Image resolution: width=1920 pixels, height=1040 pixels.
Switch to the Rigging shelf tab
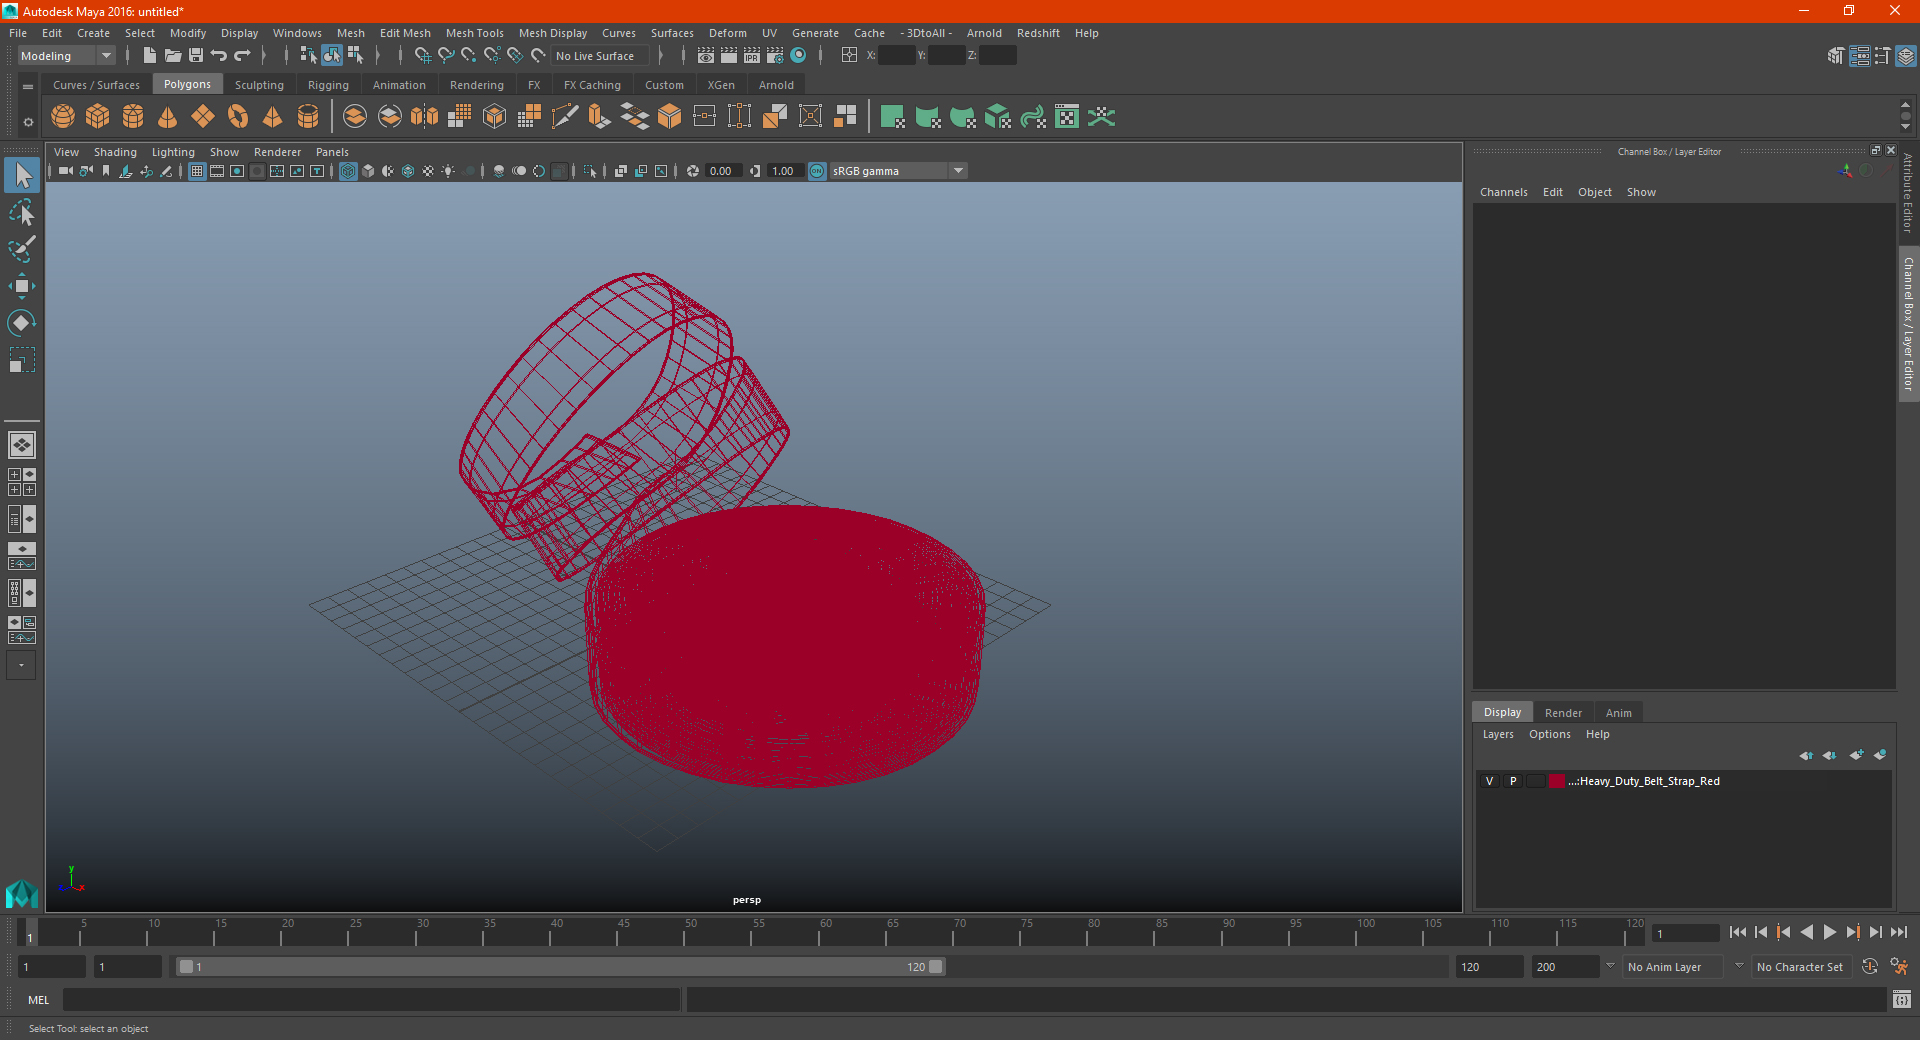click(x=328, y=85)
